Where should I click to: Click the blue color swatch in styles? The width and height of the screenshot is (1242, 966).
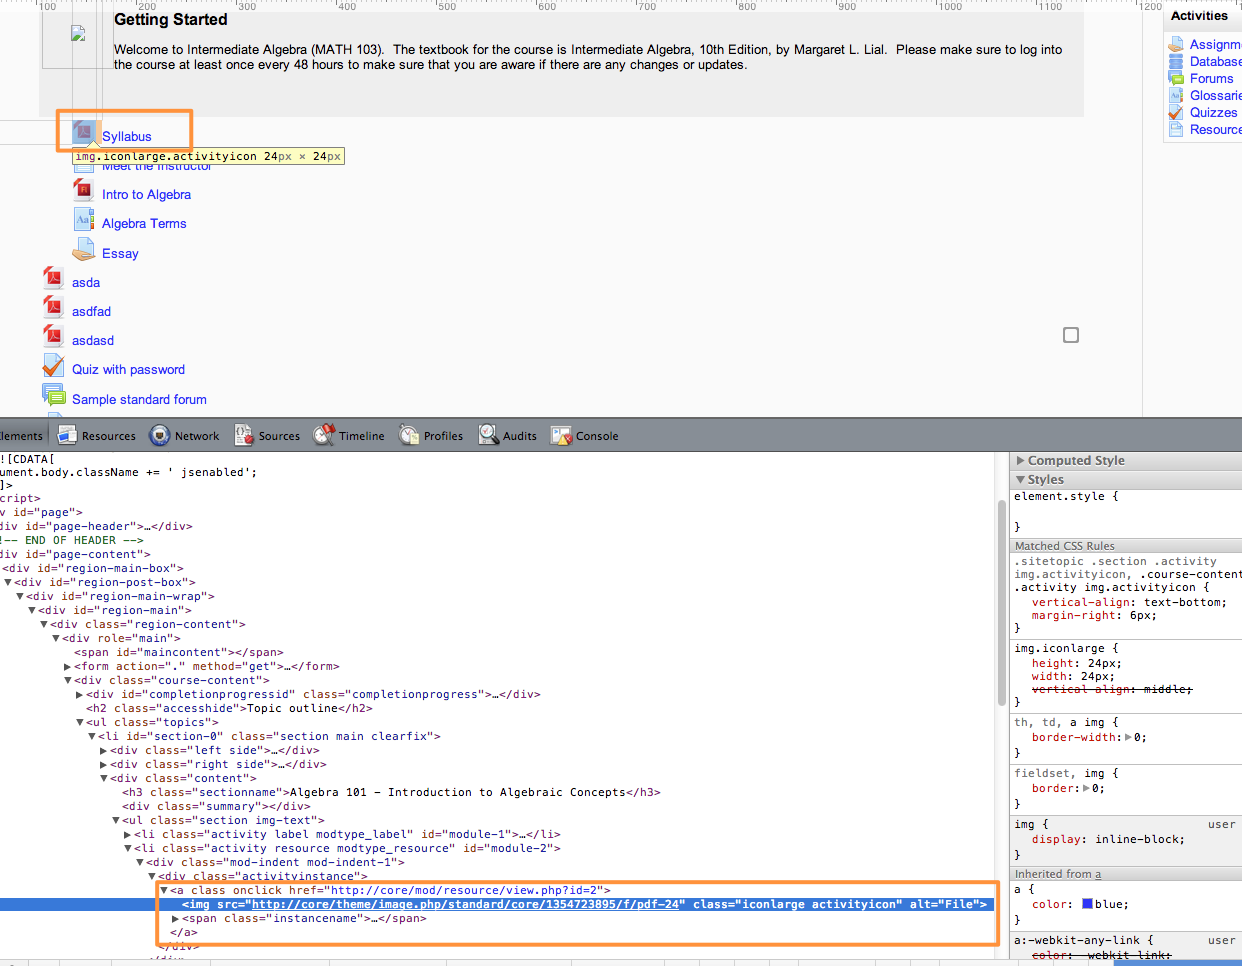(1087, 904)
